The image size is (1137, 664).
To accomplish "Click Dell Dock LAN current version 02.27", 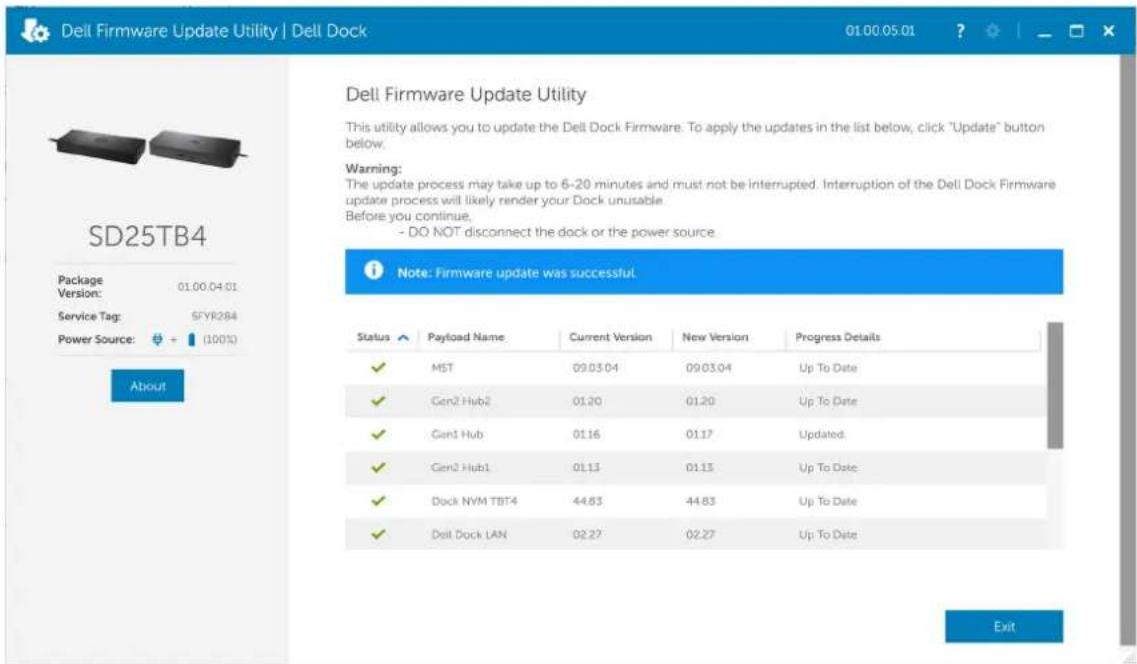I will (x=587, y=534).
